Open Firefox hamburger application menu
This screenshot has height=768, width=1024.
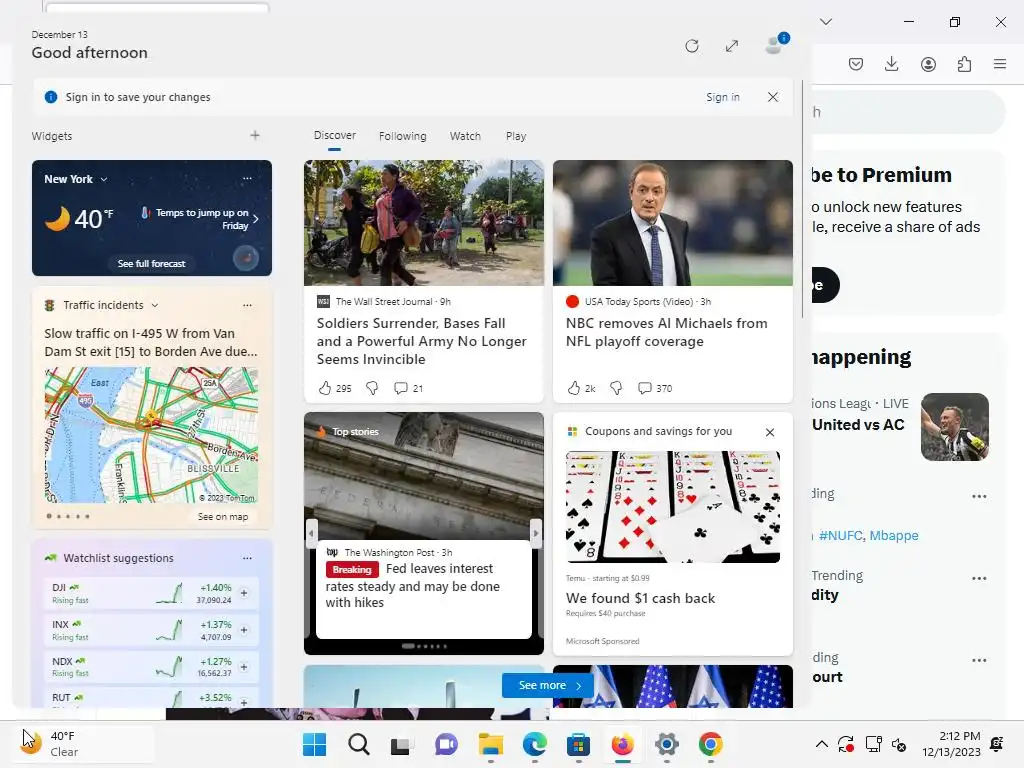(x=1000, y=64)
